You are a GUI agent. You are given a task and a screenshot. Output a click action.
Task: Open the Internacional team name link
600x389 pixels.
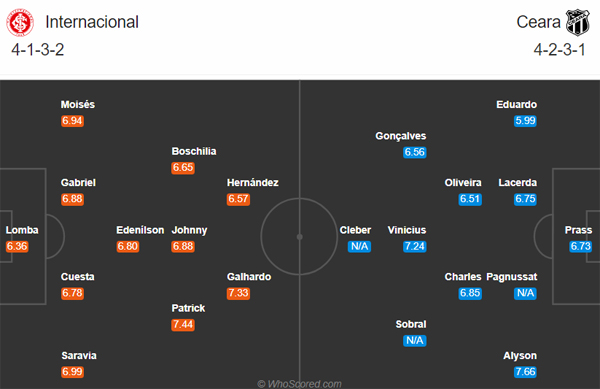coord(92,22)
